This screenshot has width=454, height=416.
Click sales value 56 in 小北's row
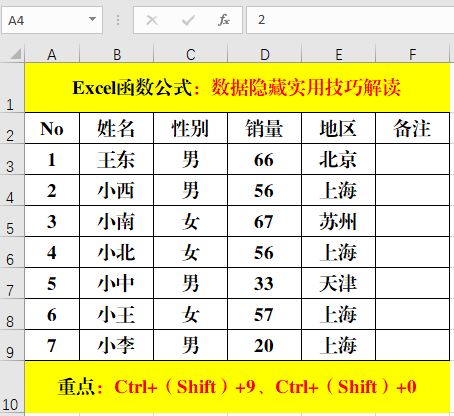pyautogui.click(x=264, y=252)
